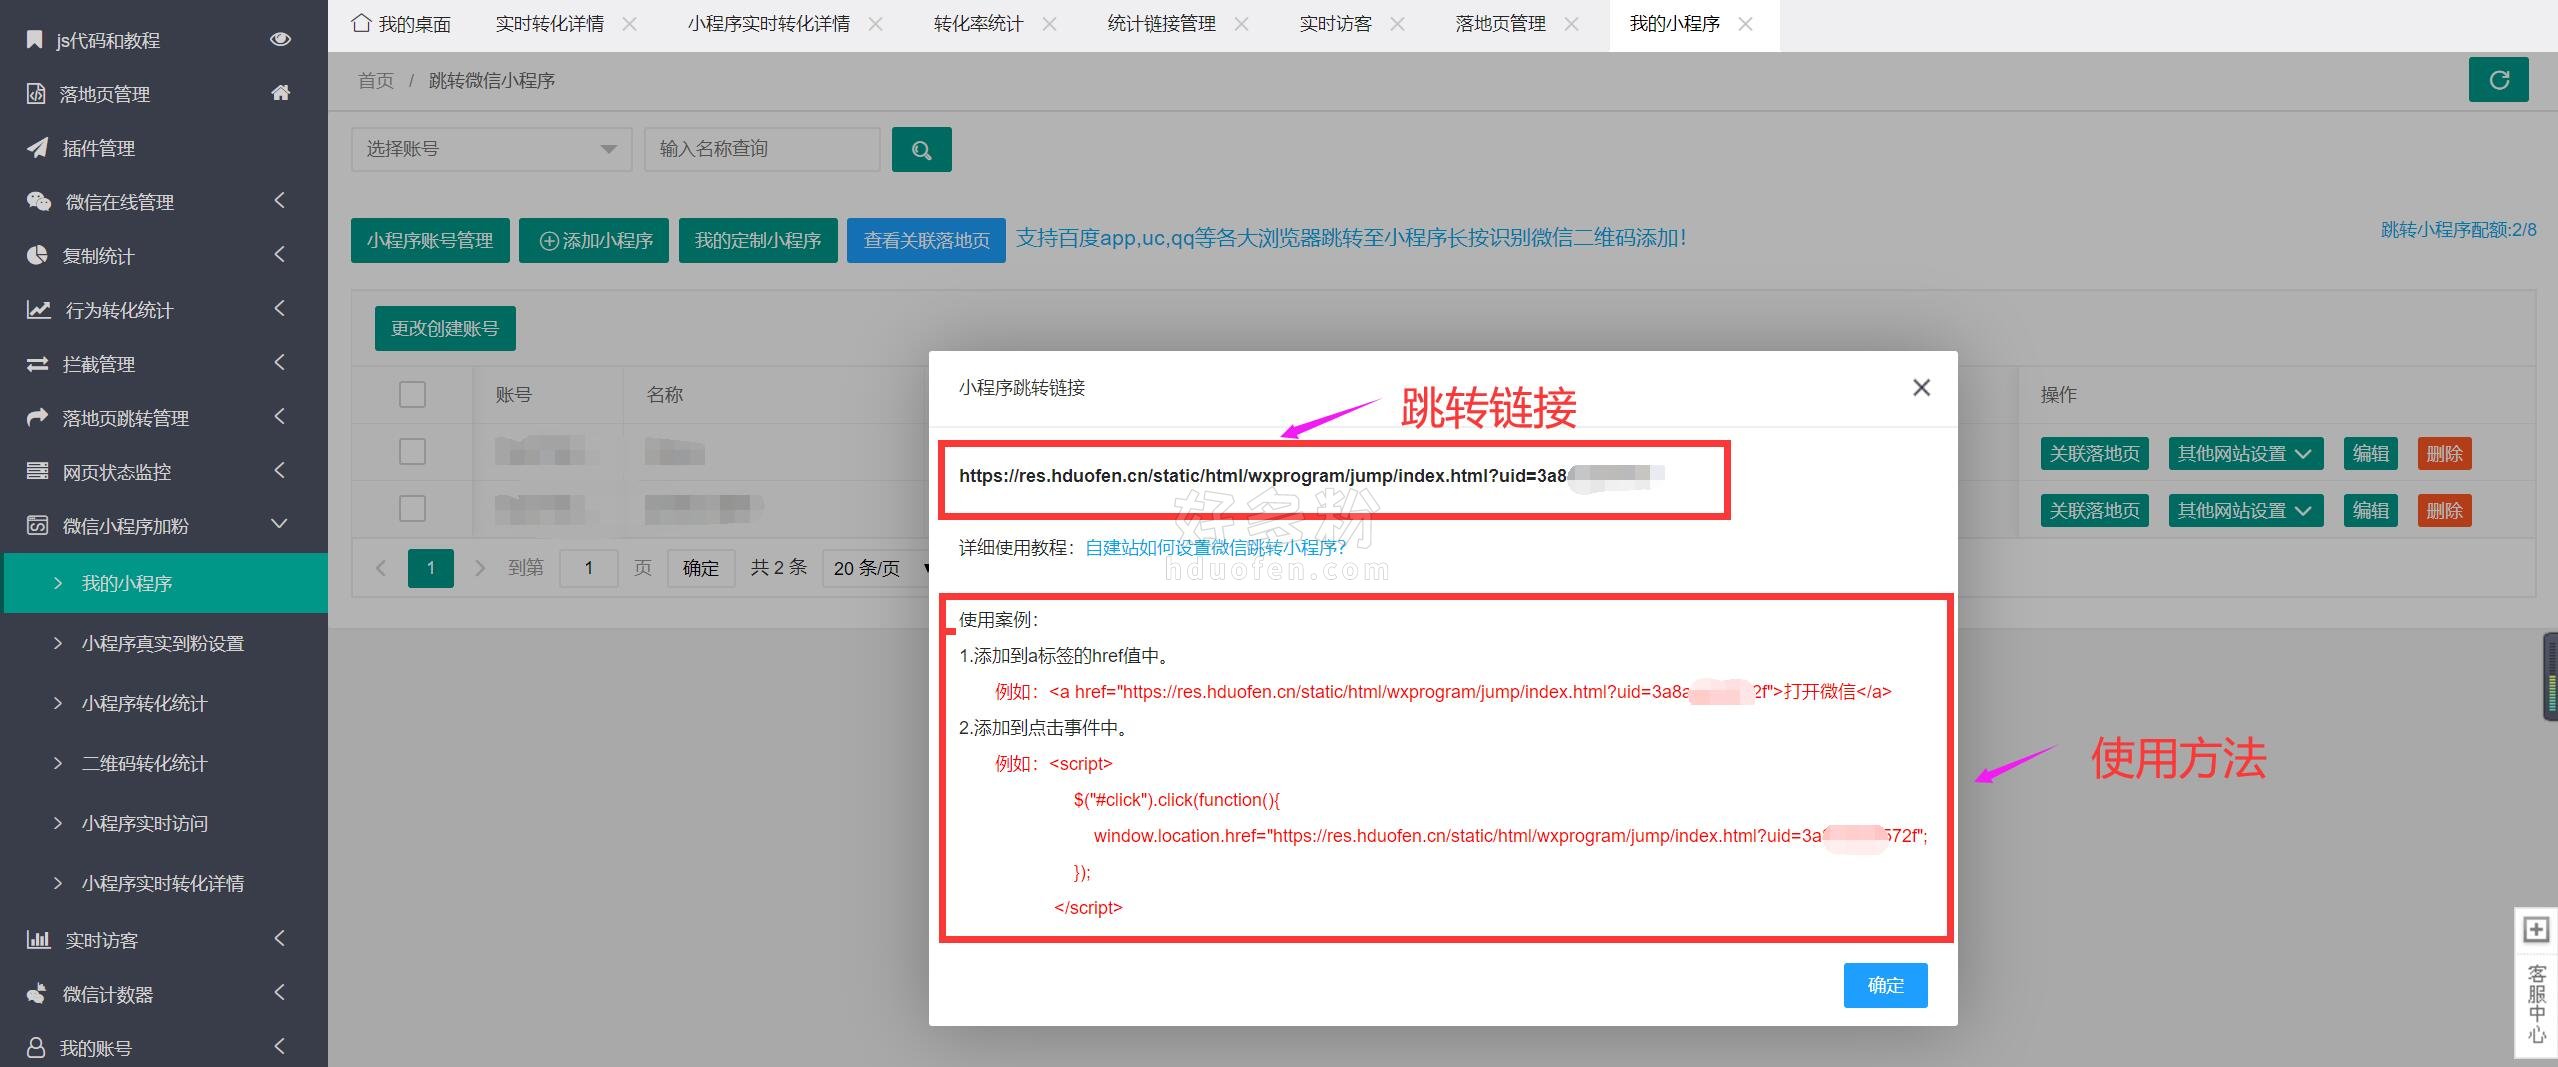Viewport: 2558px width, 1067px height.
Task: Click the 复制统计 pie chart icon
Action: click(x=37, y=255)
